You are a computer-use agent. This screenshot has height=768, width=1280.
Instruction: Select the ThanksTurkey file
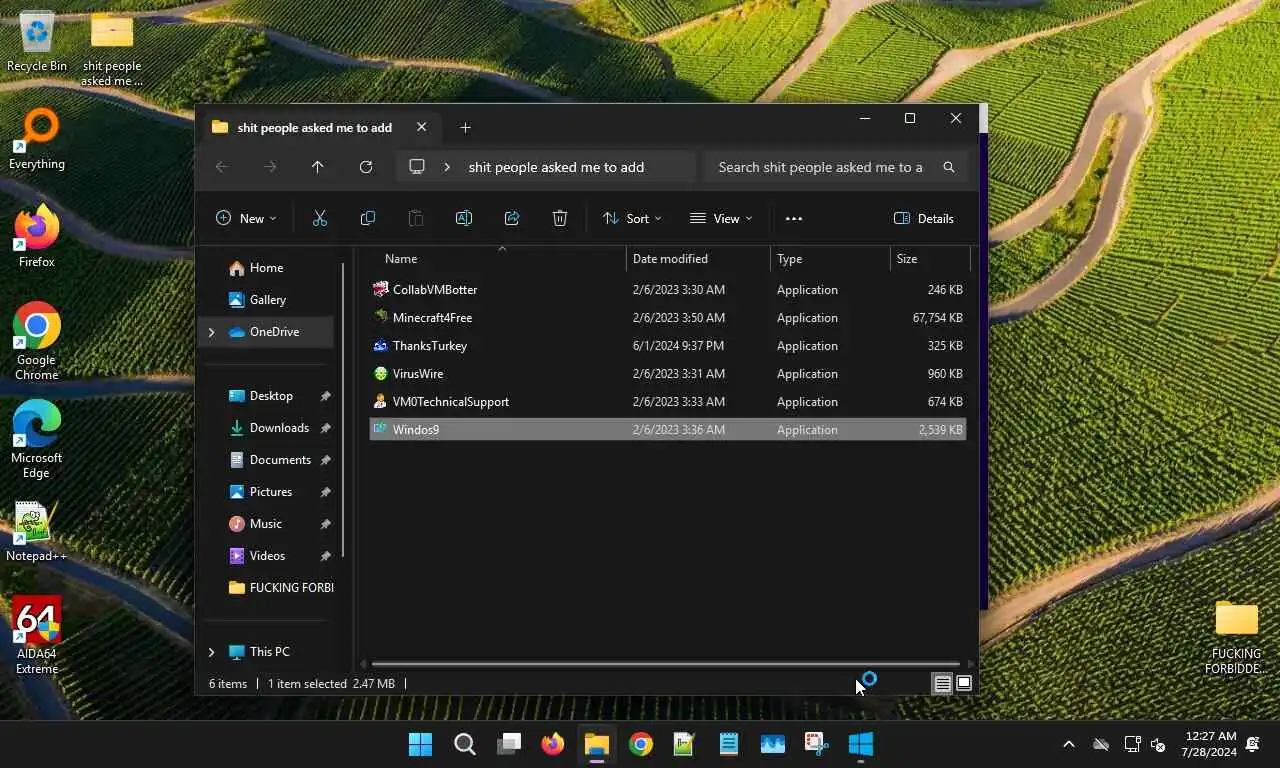point(667,346)
